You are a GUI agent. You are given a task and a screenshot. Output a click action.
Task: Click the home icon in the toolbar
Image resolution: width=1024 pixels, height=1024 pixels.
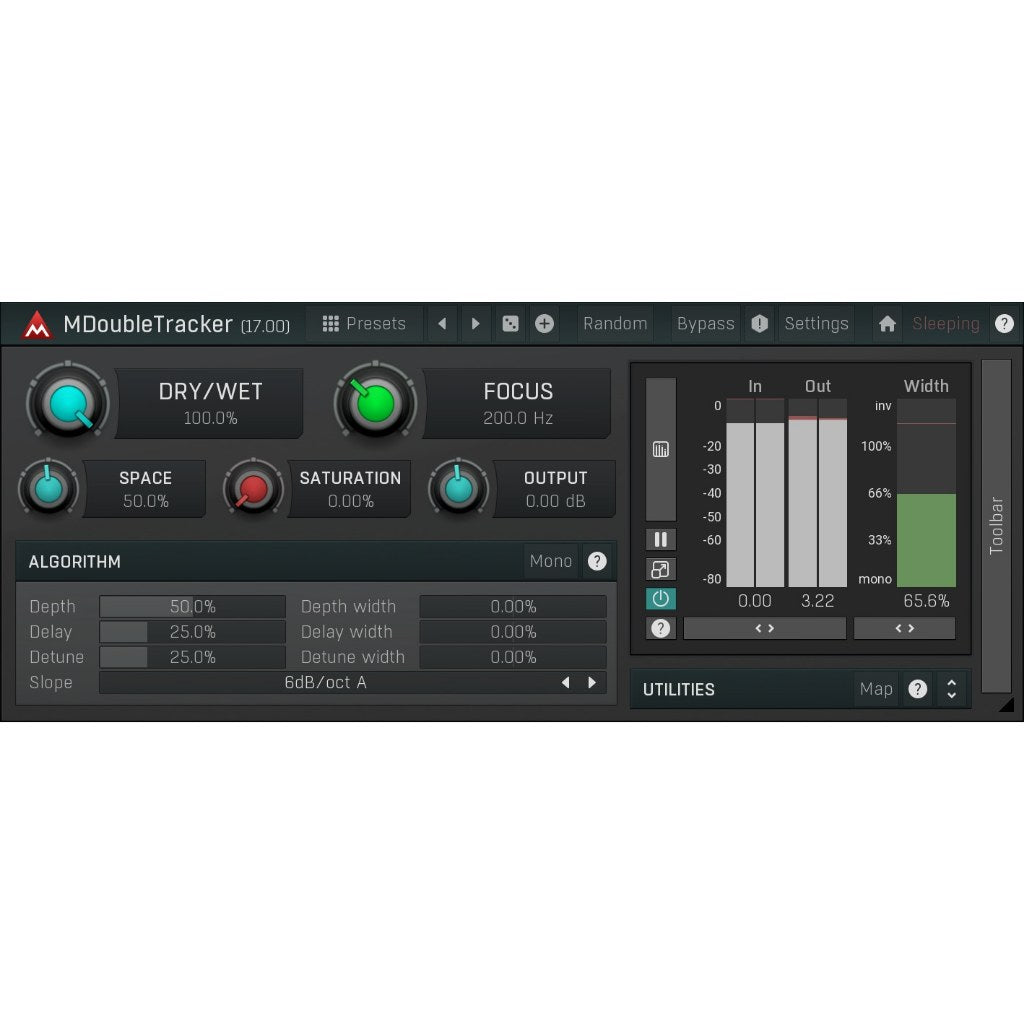click(886, 323)
